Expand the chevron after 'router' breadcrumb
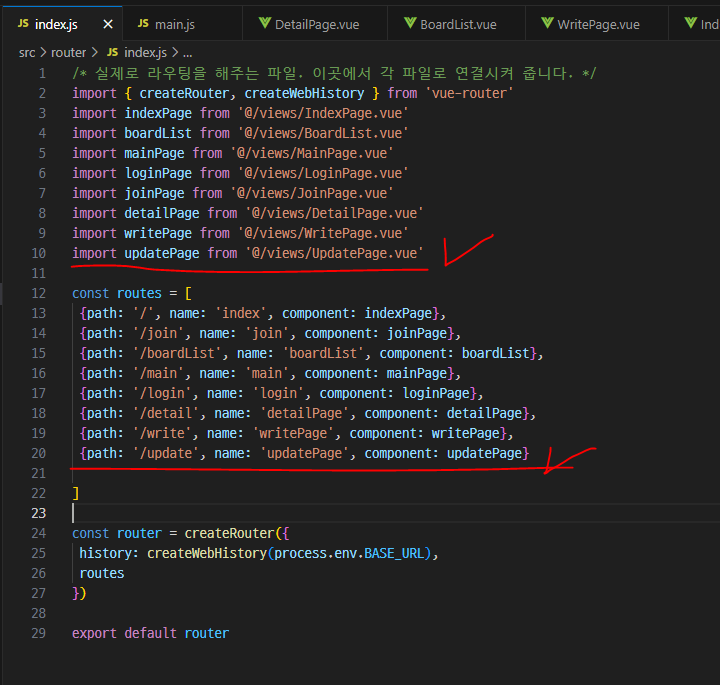The height and width of the screenshot is (685, 720). [x=94, y=53]
